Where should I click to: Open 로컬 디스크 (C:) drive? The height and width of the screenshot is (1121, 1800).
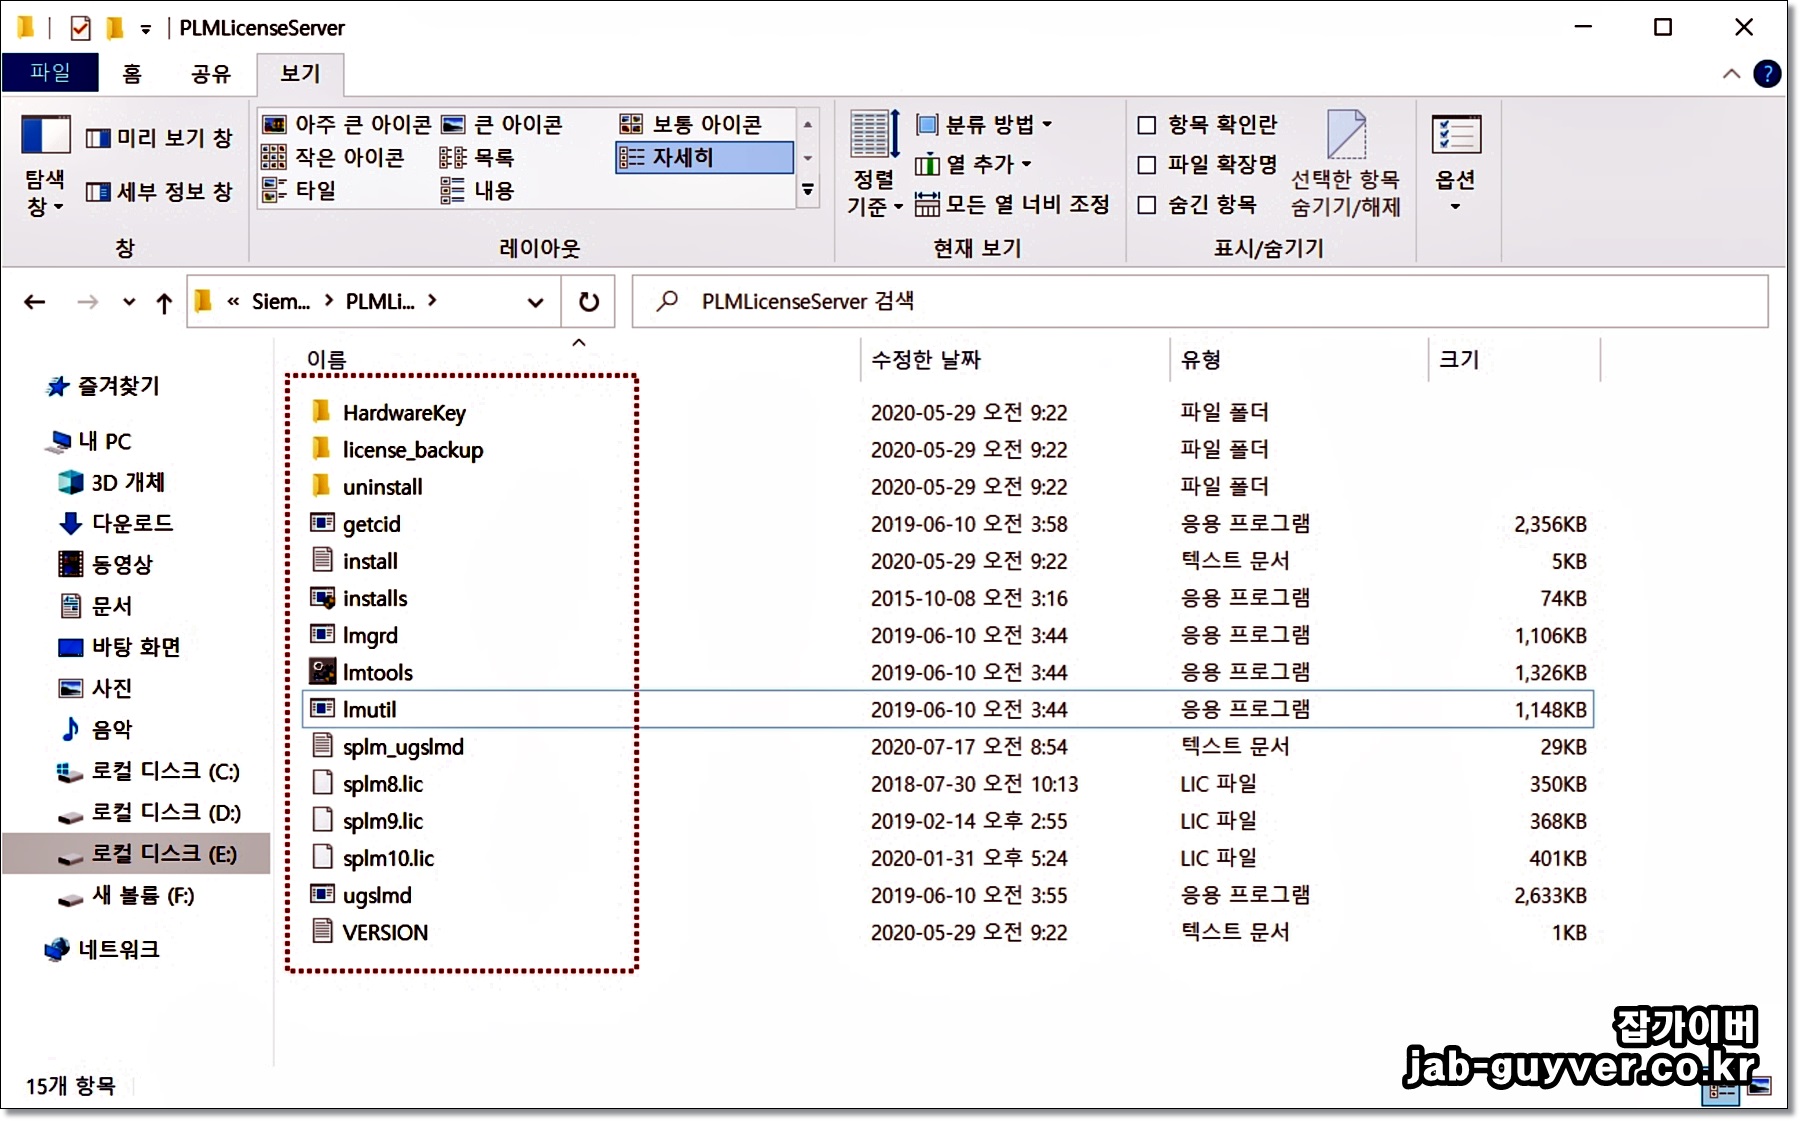coord(148,771)
